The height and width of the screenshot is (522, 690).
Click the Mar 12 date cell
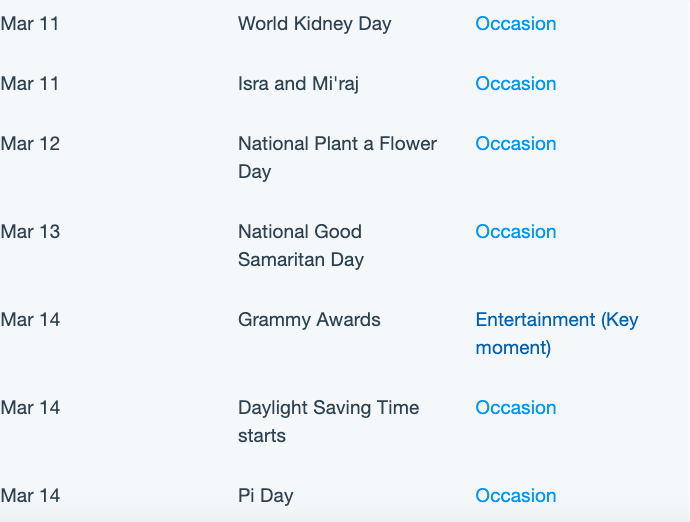coord(30,144)
